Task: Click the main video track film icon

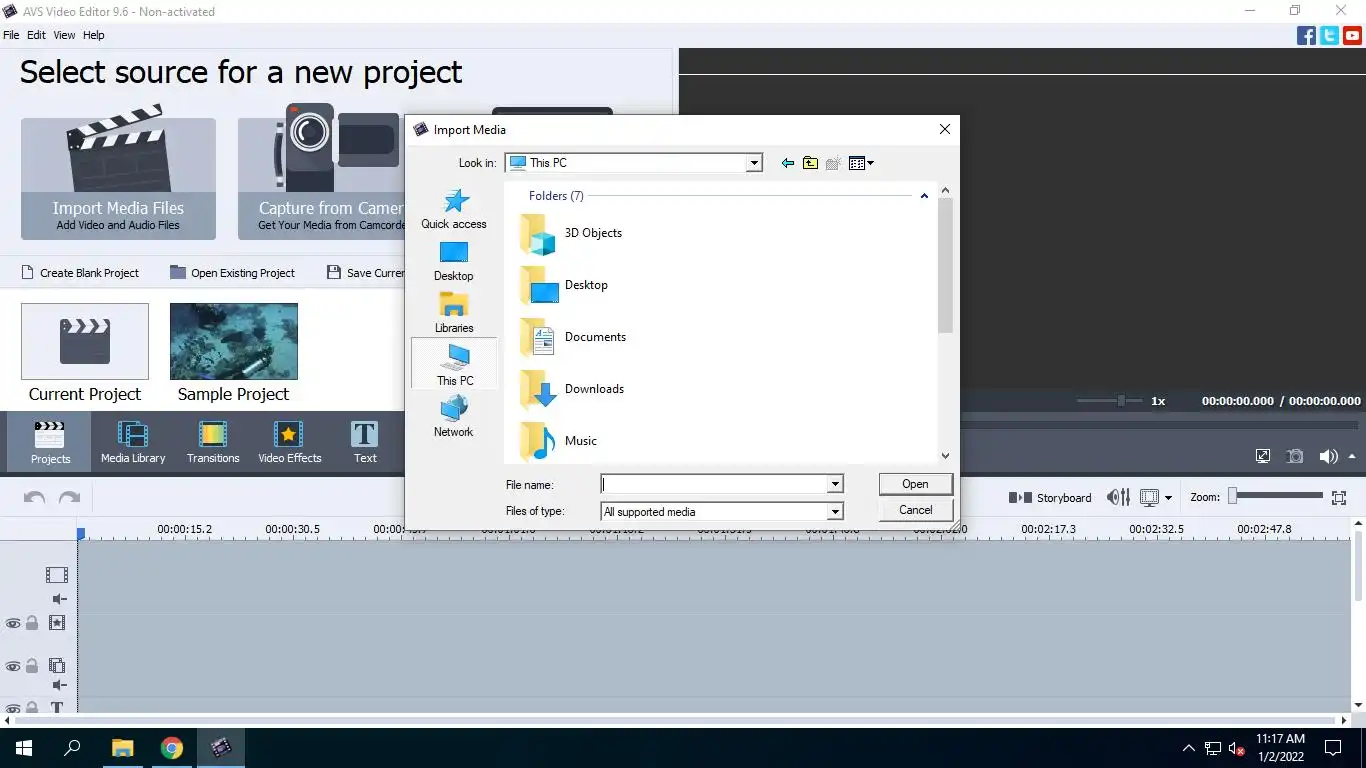Action: tap(57, 575)
